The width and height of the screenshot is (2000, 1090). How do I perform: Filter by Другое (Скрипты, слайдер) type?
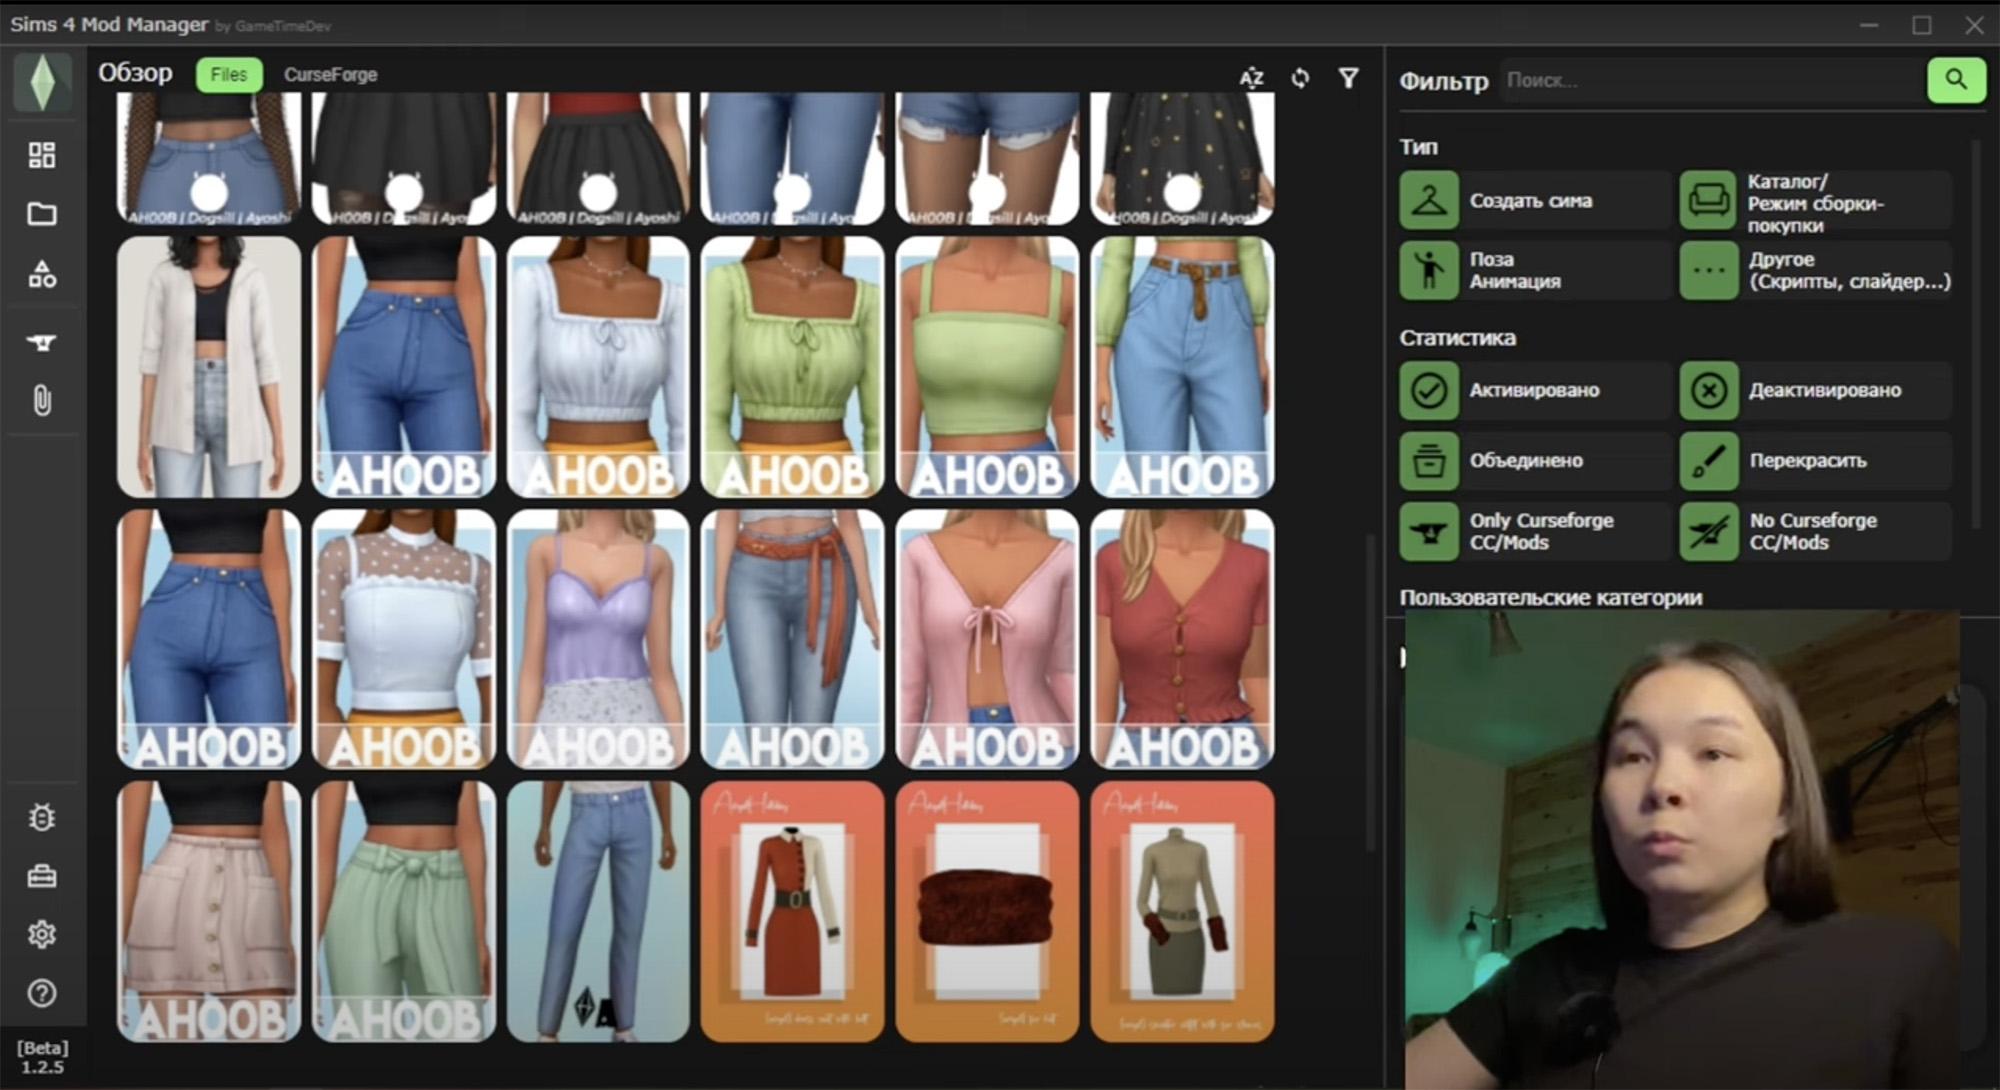coord(1815,270)
